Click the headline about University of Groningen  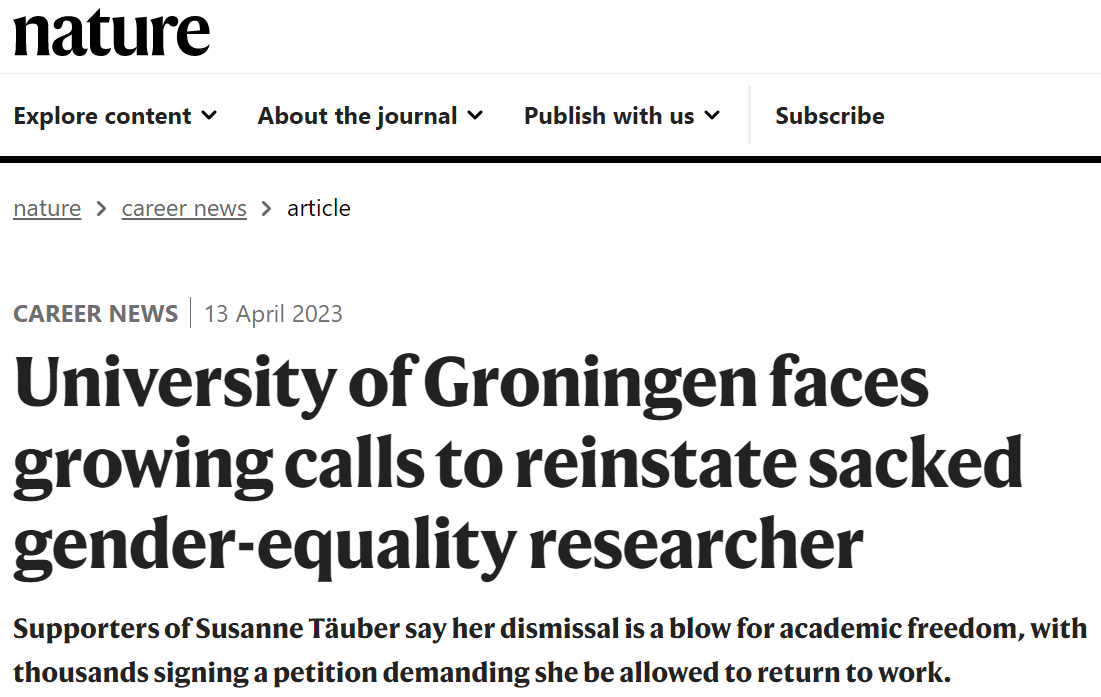517,465
